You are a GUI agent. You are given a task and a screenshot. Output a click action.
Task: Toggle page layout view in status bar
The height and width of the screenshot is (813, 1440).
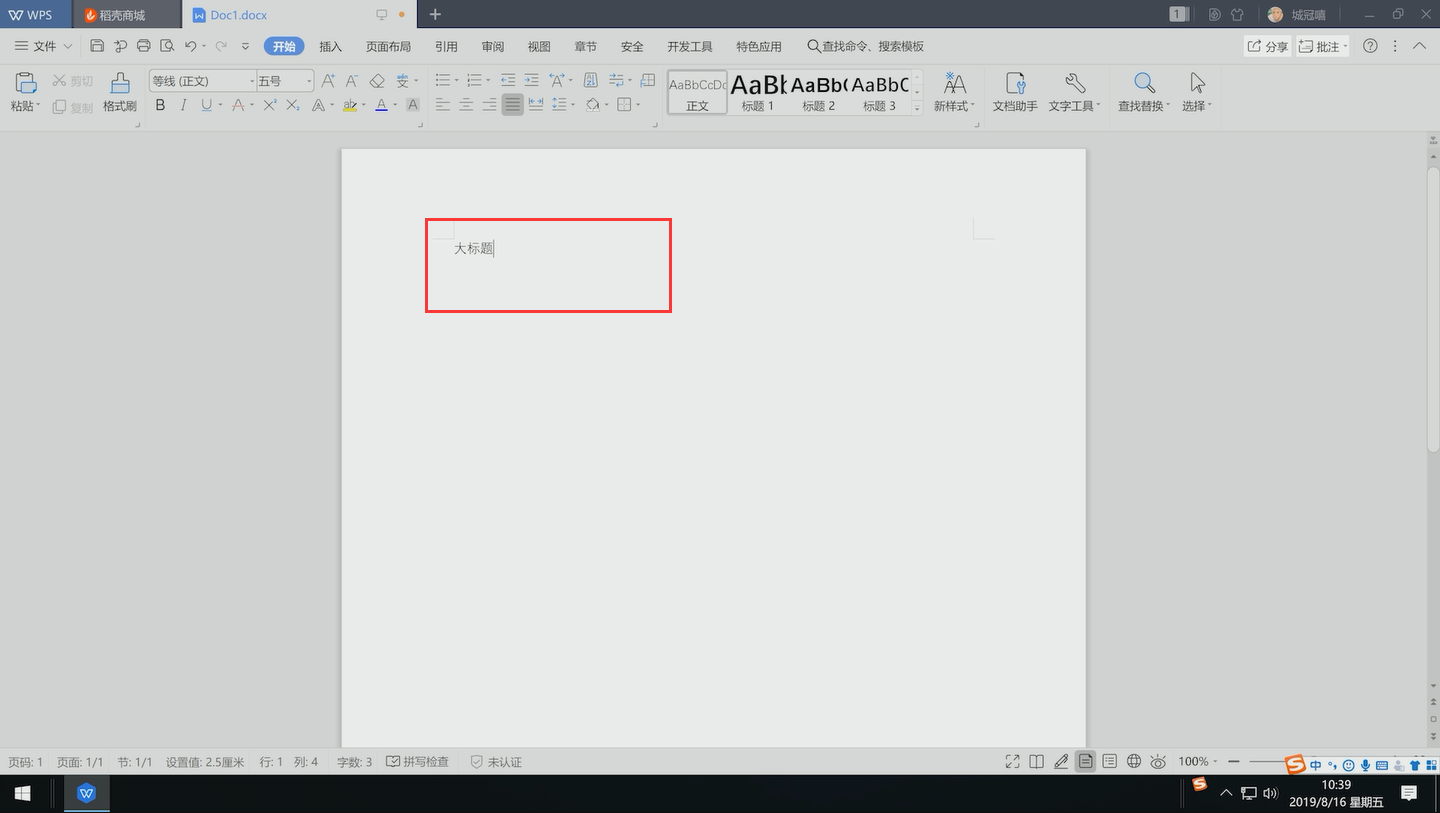tap(1085, 762)
